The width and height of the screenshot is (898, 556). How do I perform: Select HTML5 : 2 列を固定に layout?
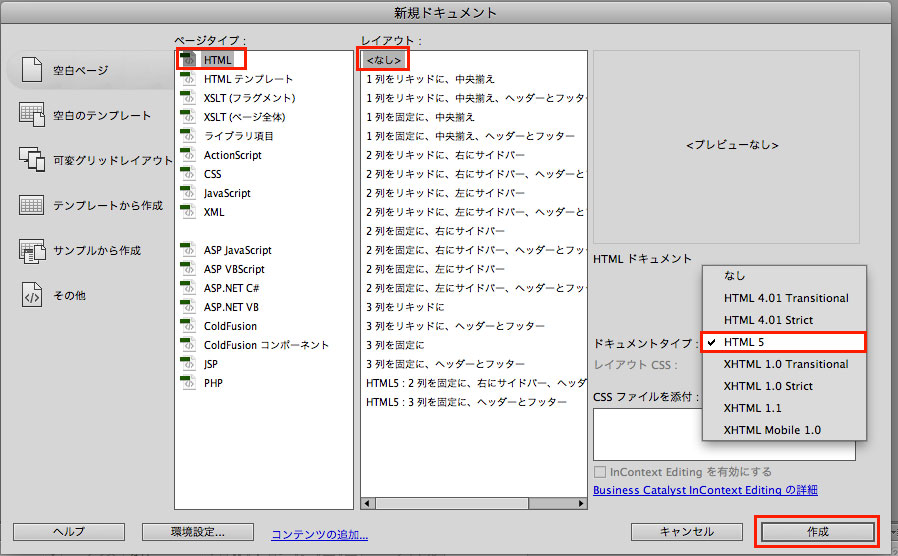476,383
